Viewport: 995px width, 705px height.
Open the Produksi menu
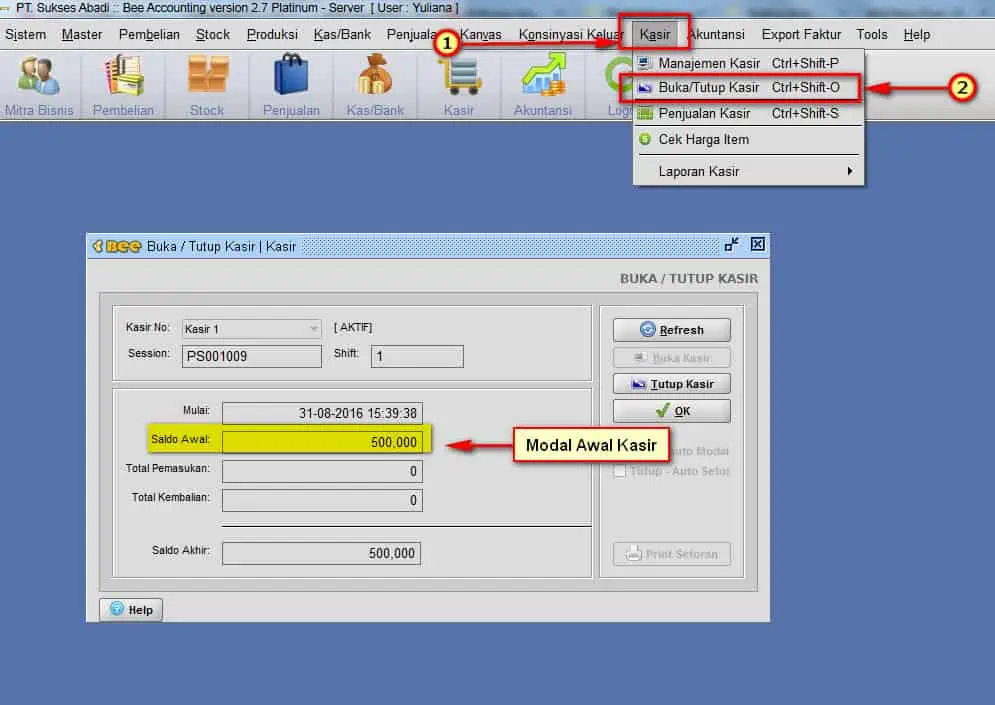pos(272,34)
